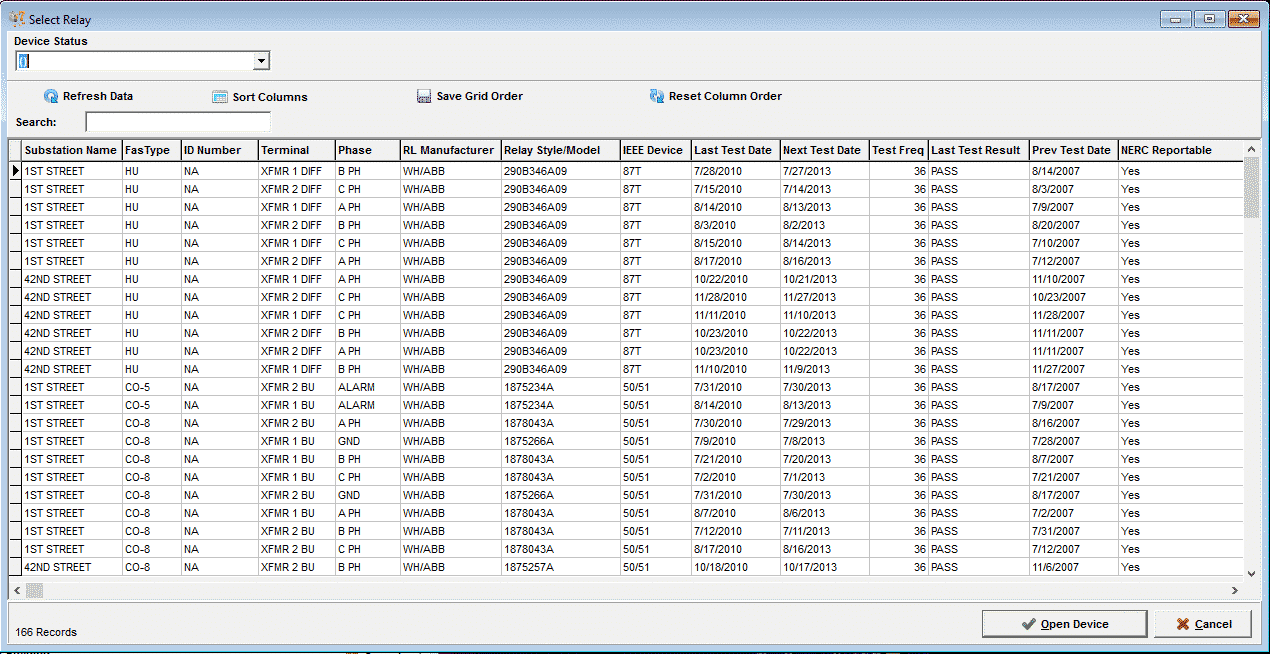Click the X icon on Cancel button
The width and height of the screenshot is (1270, 654).
click(x=1183, y=624)
